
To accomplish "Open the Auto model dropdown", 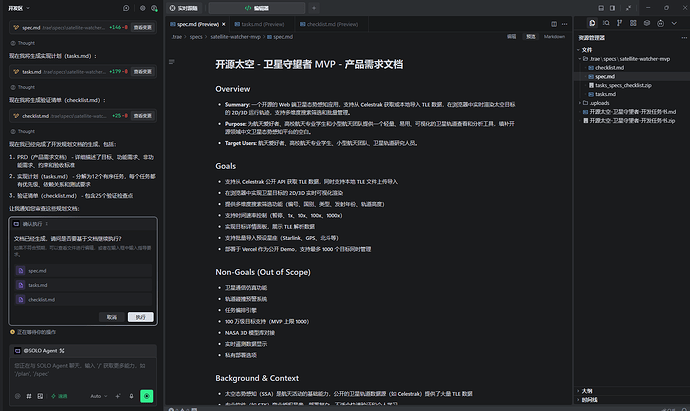I will pyautogui.click(x=99, y=396).
